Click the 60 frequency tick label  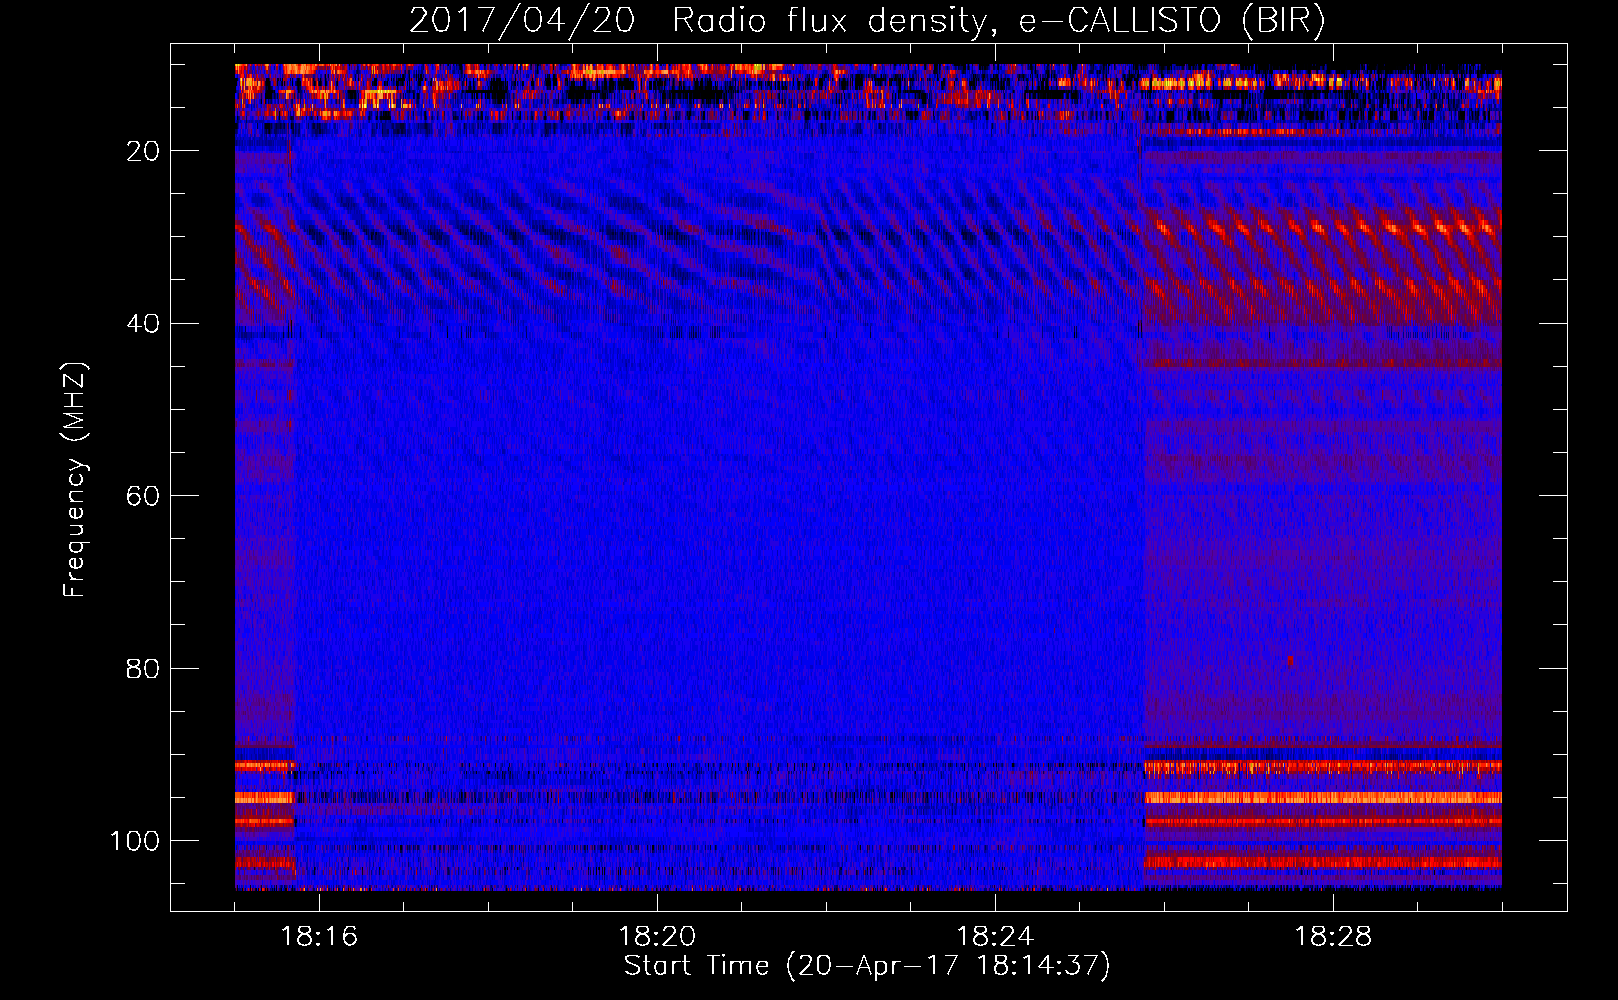coord(144,496)
